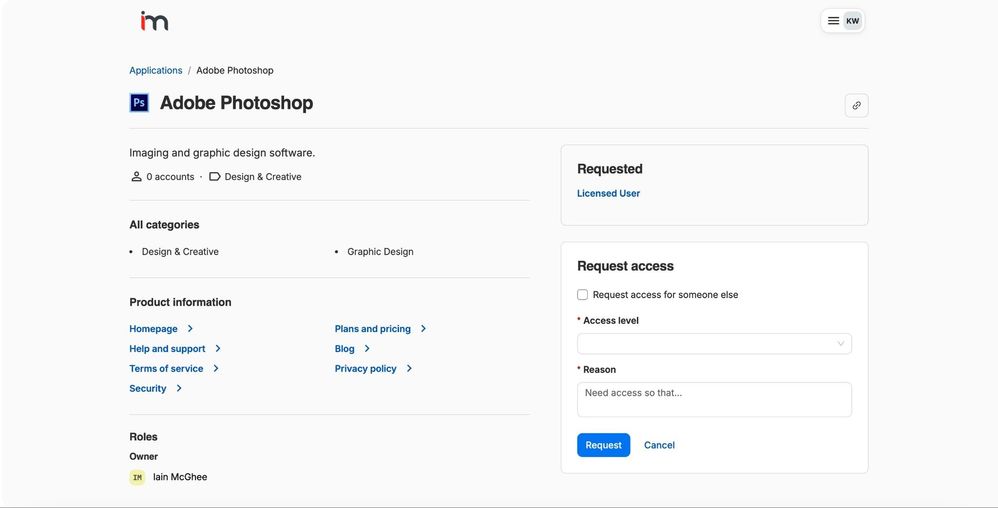Image resolution: width=998 pixels, height=508 pixels.
Task: Enable Request access for someone else checkbox
Action: pos(583,295)
